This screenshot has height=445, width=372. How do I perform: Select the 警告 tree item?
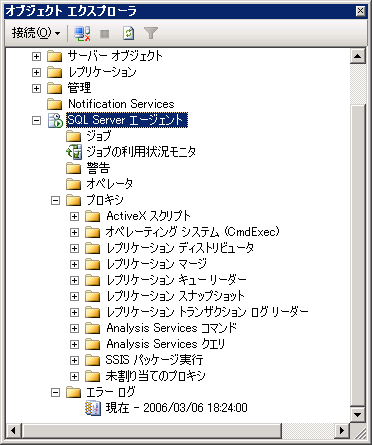click(x=98, y=168)
